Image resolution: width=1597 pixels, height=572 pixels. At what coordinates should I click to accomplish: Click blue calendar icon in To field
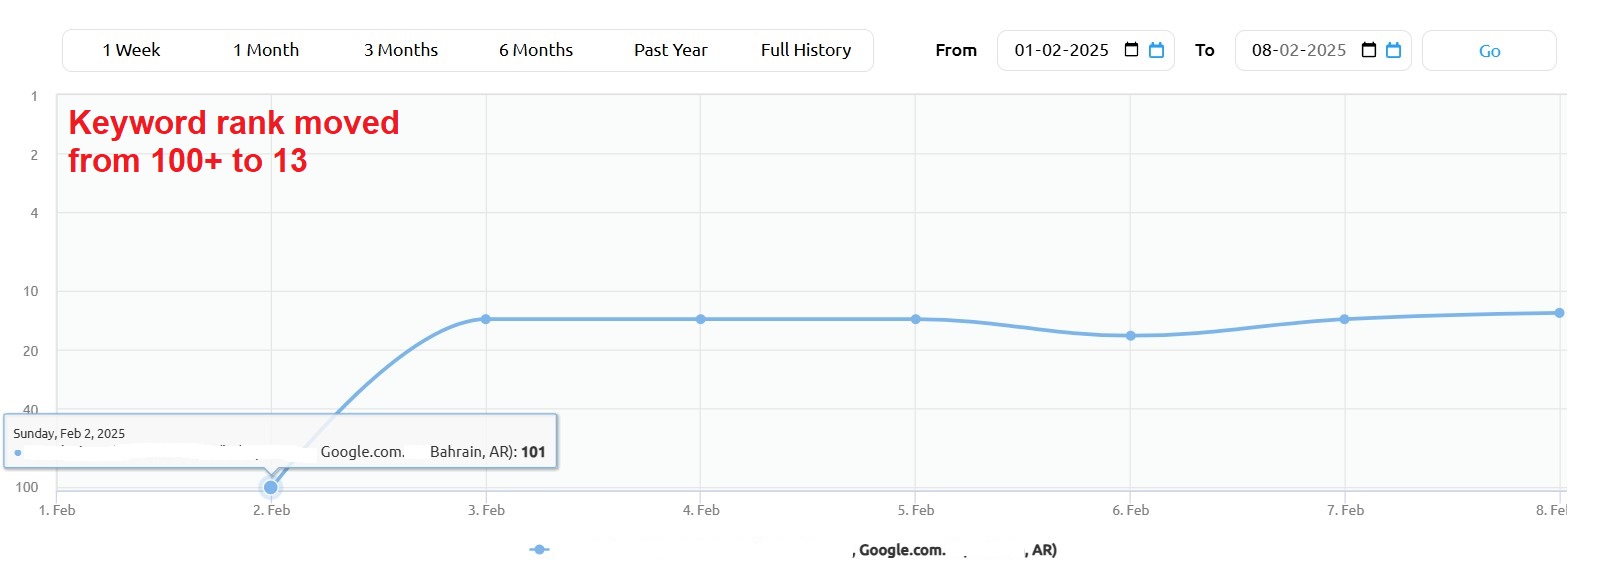[x=1393, y=50]
